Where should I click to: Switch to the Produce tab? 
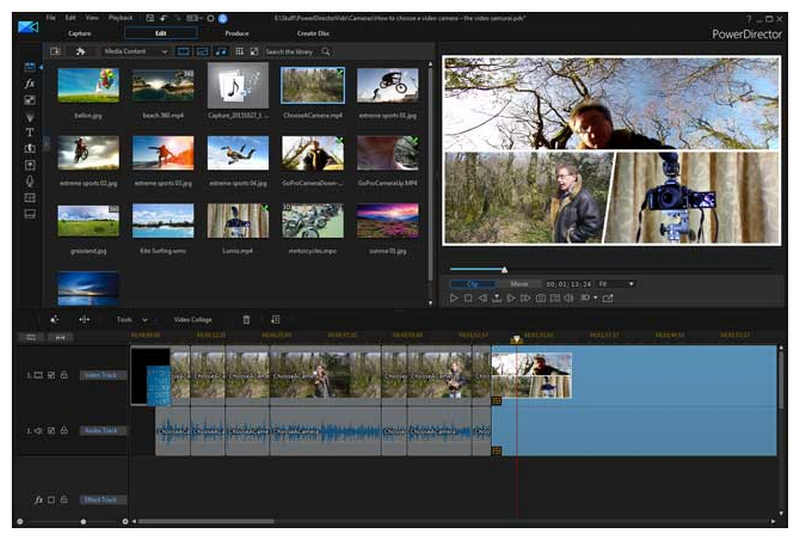(237, 33)
